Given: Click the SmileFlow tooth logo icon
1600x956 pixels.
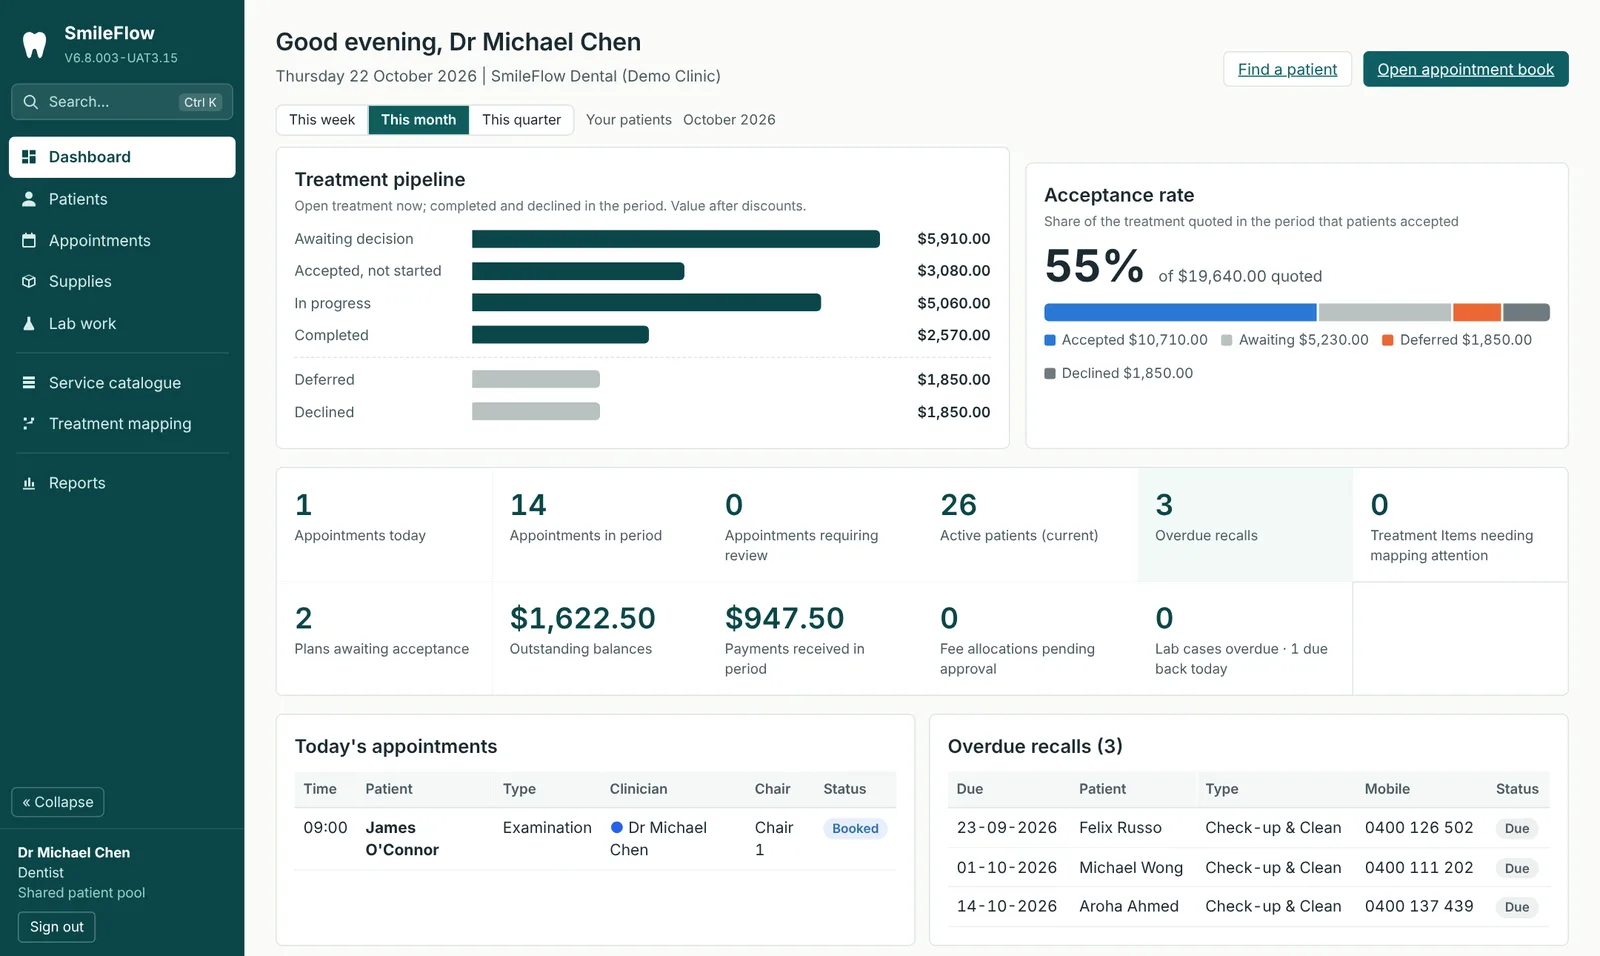Looking at the screenshot, I should point(34,45).
